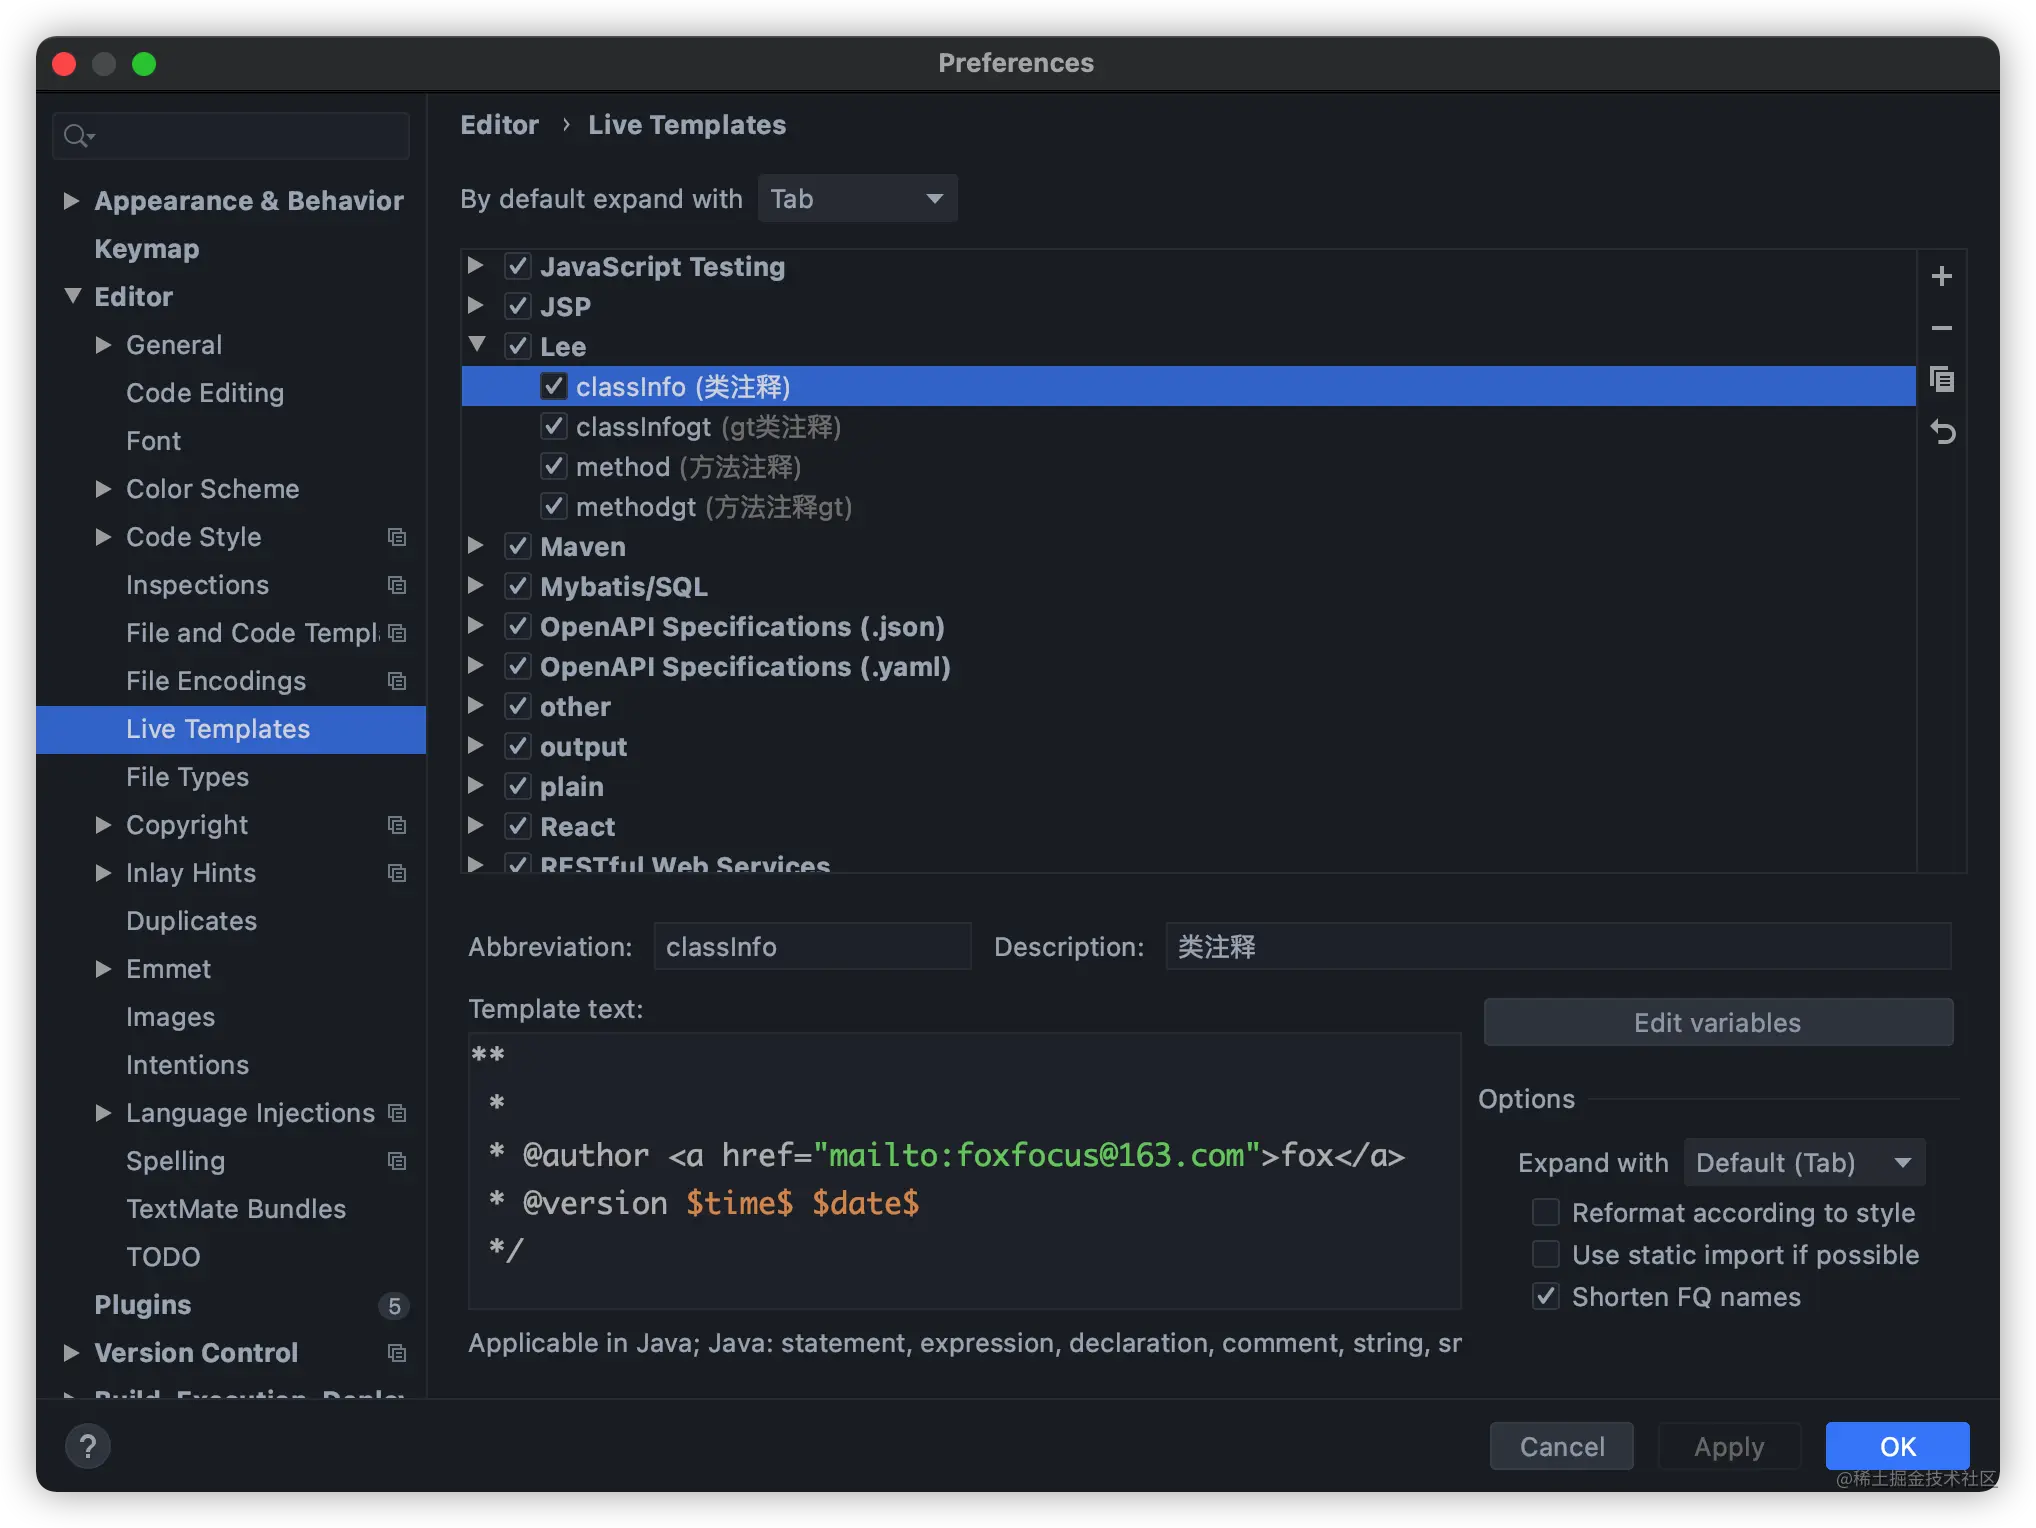Image resolution: width=2036 pixels, height=1528 pixels.
Task: Select File Types in the sidebar
Action: coord(187,777)
